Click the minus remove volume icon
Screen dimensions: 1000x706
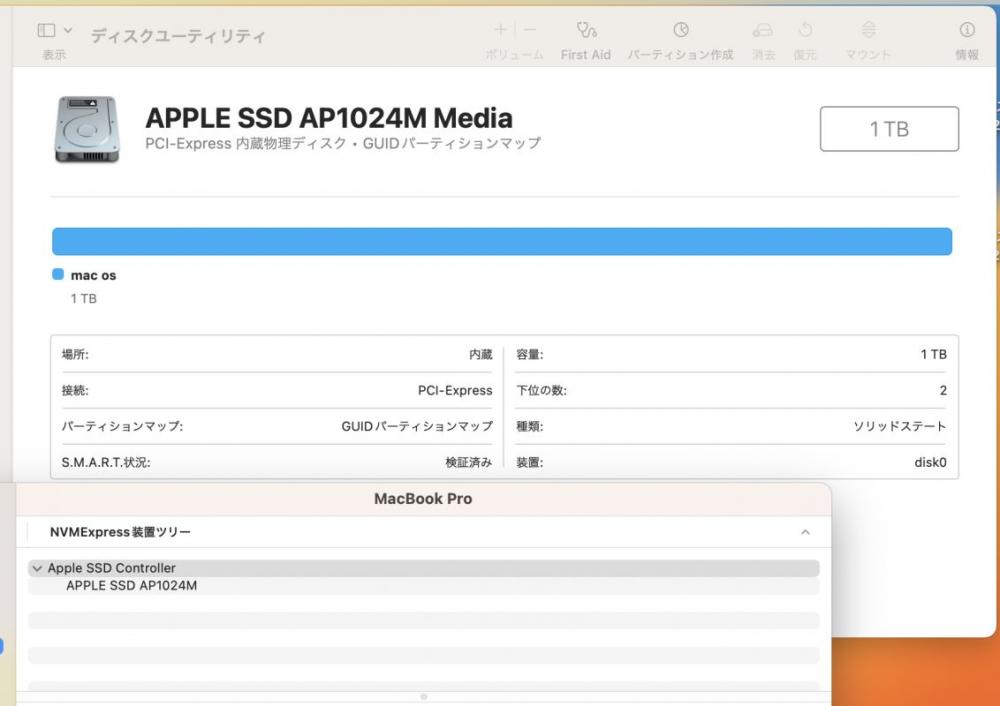(530, 30)
